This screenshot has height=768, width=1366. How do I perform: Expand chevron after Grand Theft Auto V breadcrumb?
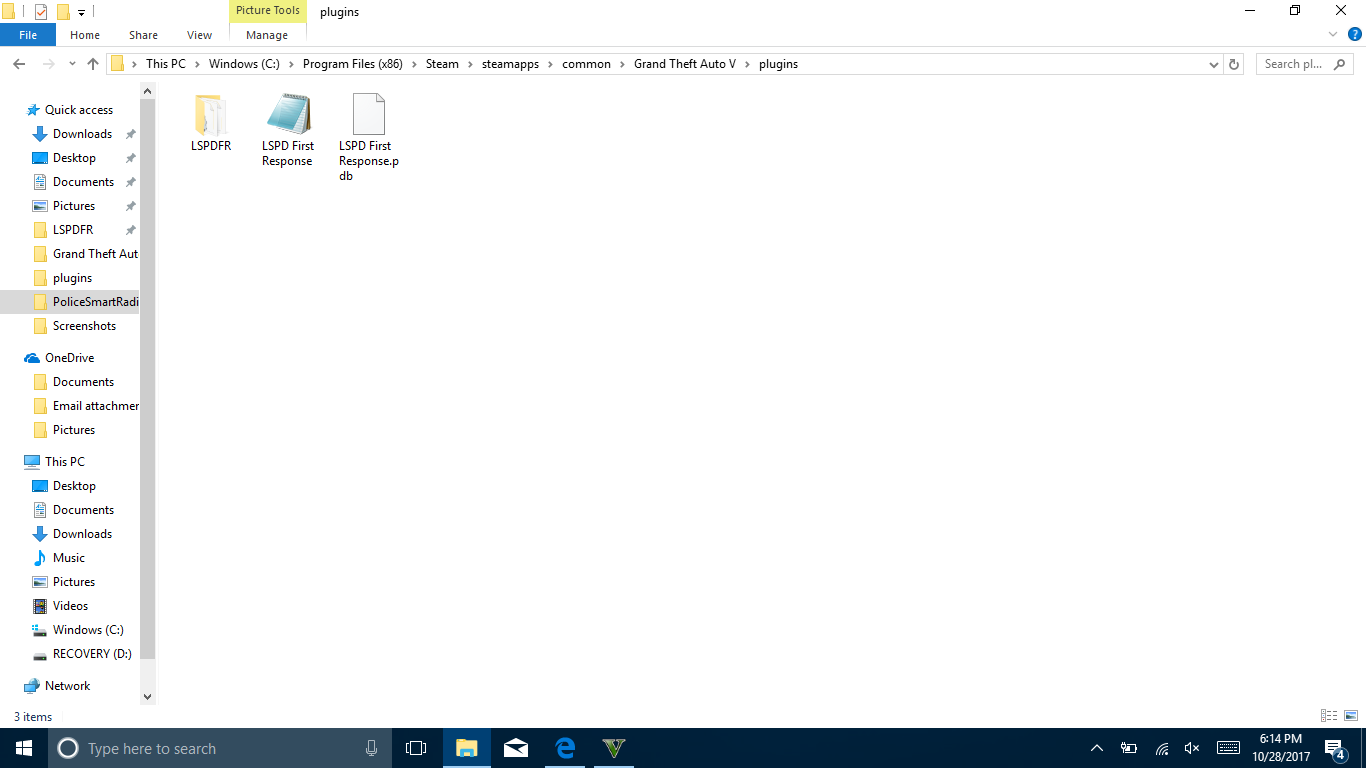coord(748,64)
